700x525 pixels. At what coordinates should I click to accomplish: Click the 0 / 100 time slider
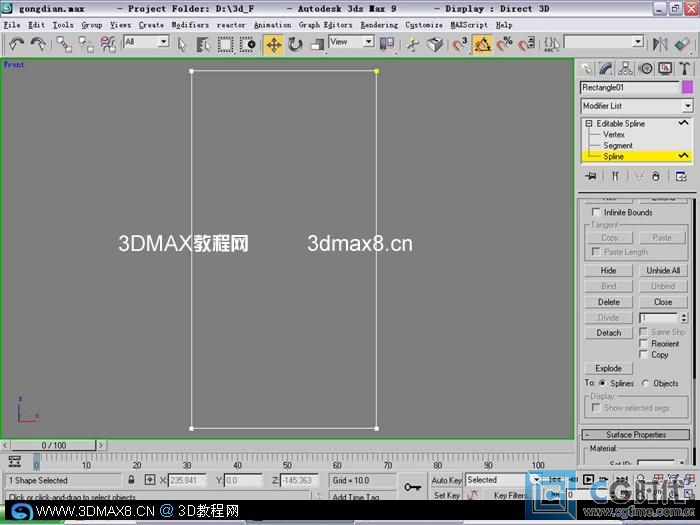[54, 445]
